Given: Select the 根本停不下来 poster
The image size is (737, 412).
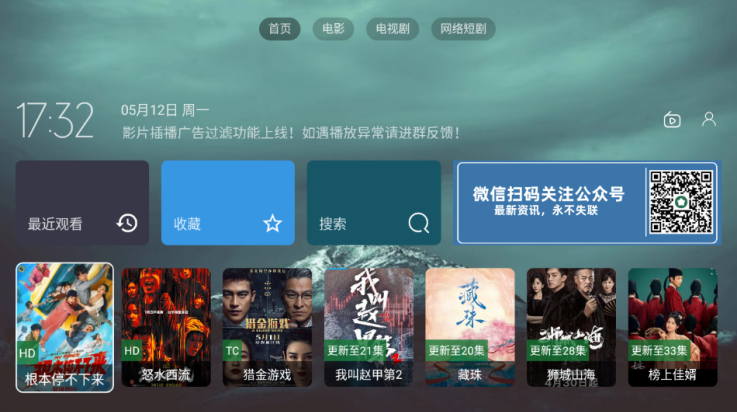Looking at the screenshot, I should click(x=65, y=327).
